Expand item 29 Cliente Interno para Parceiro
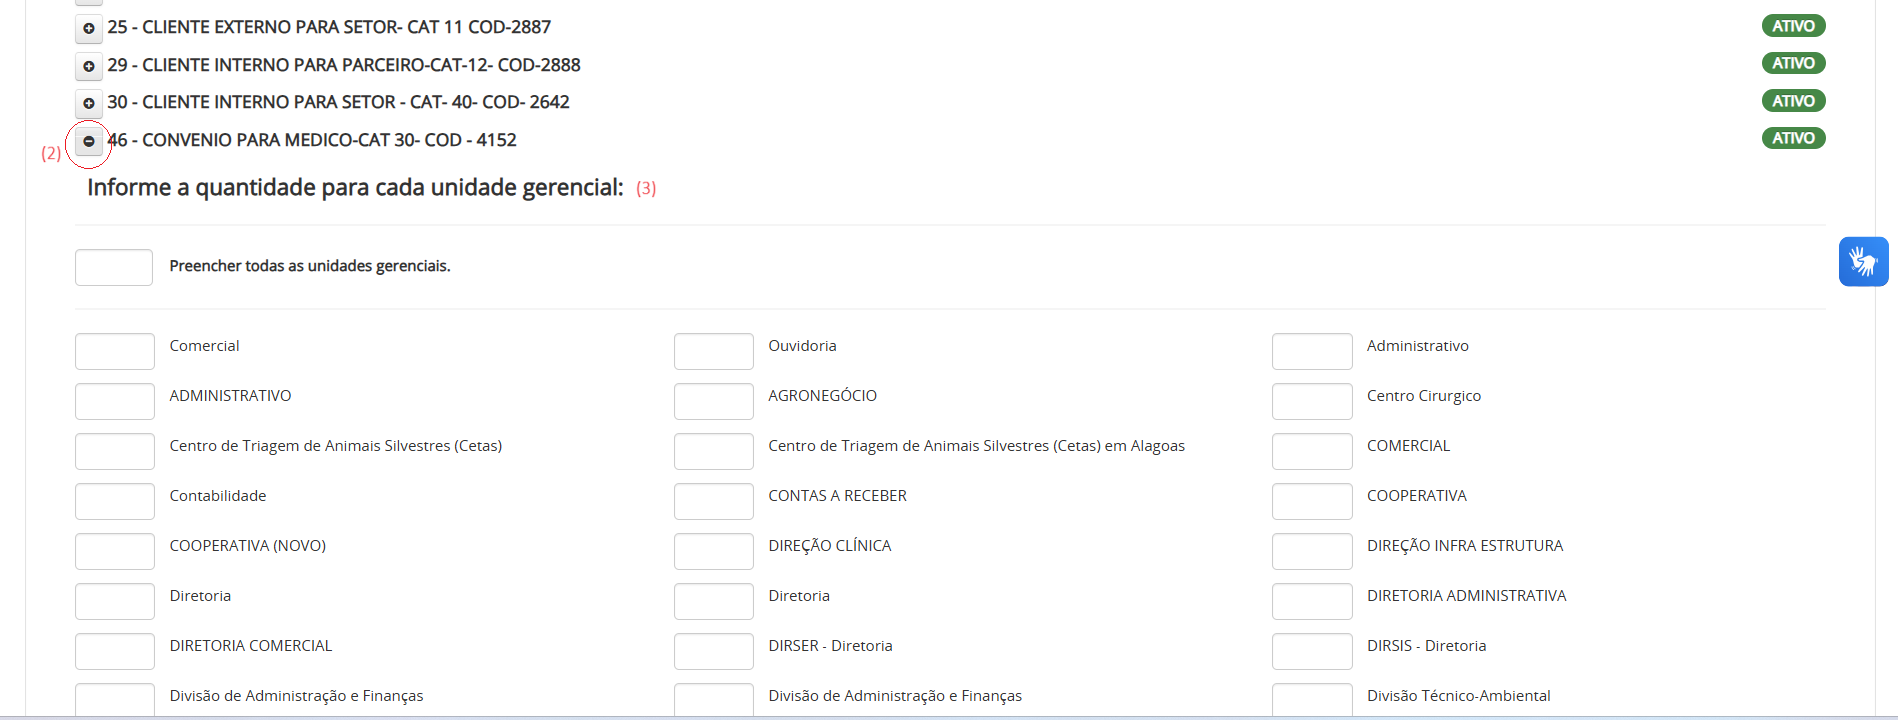 [x=89, y=66]
